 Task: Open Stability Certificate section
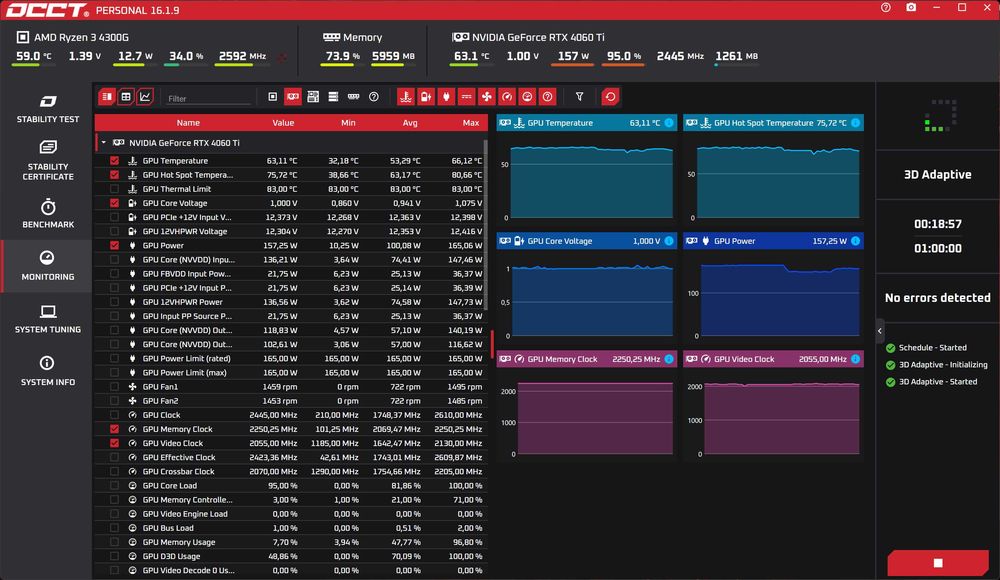pyautogui.click(x=48, y=161)
